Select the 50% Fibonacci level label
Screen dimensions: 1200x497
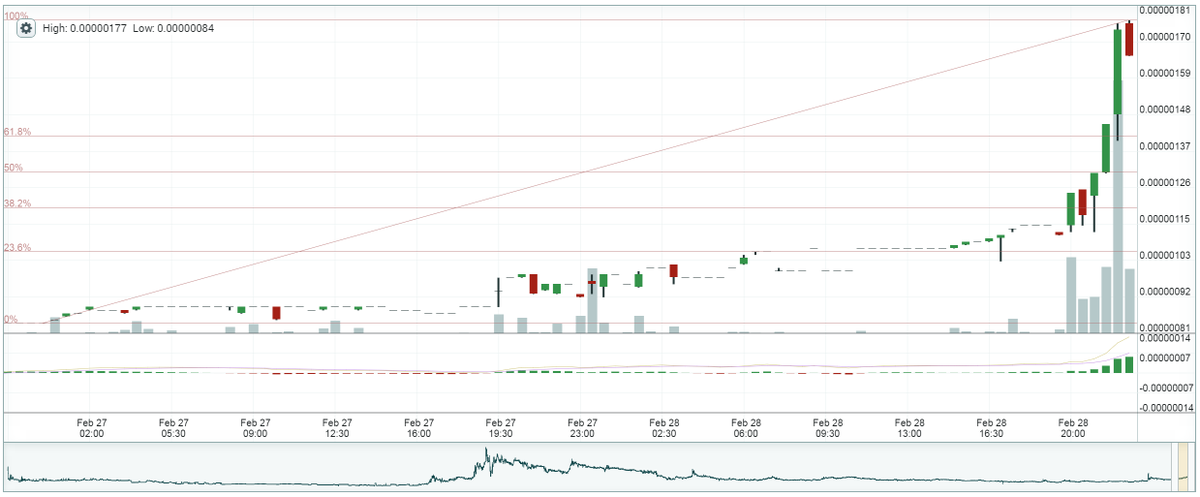[13, 168]
